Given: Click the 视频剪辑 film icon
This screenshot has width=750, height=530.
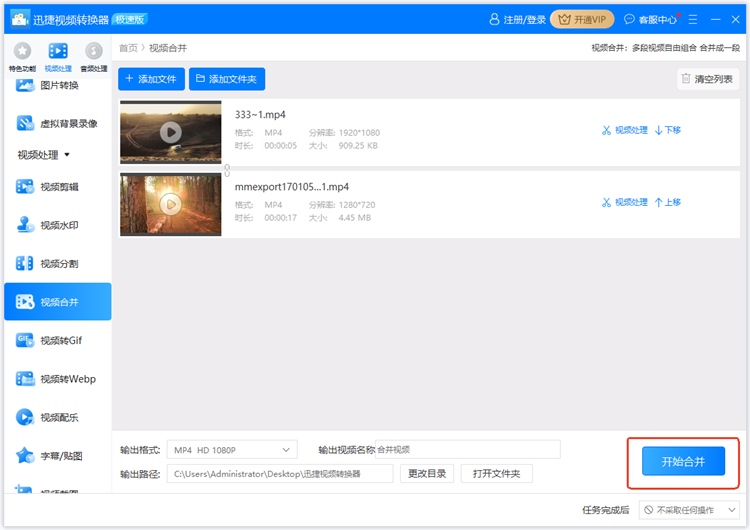Looking at the screenshot, I should click(25, 186).
